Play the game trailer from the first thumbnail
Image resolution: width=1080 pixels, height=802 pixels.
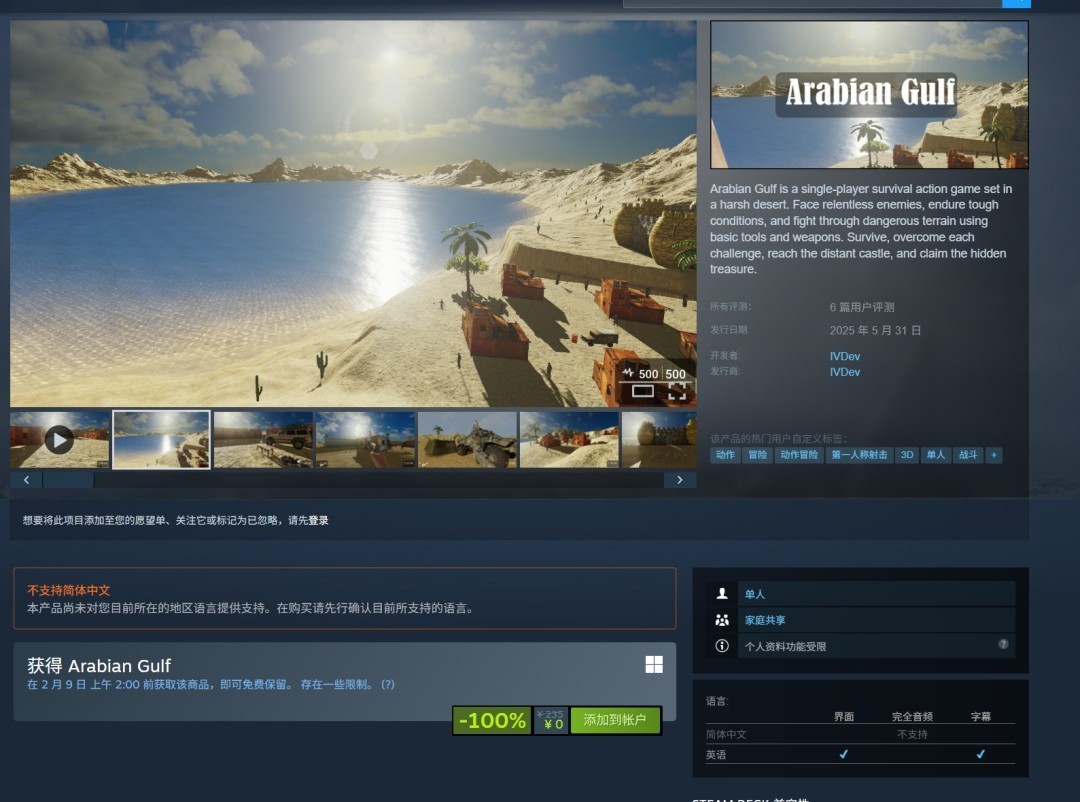click(x=59, y=439)
